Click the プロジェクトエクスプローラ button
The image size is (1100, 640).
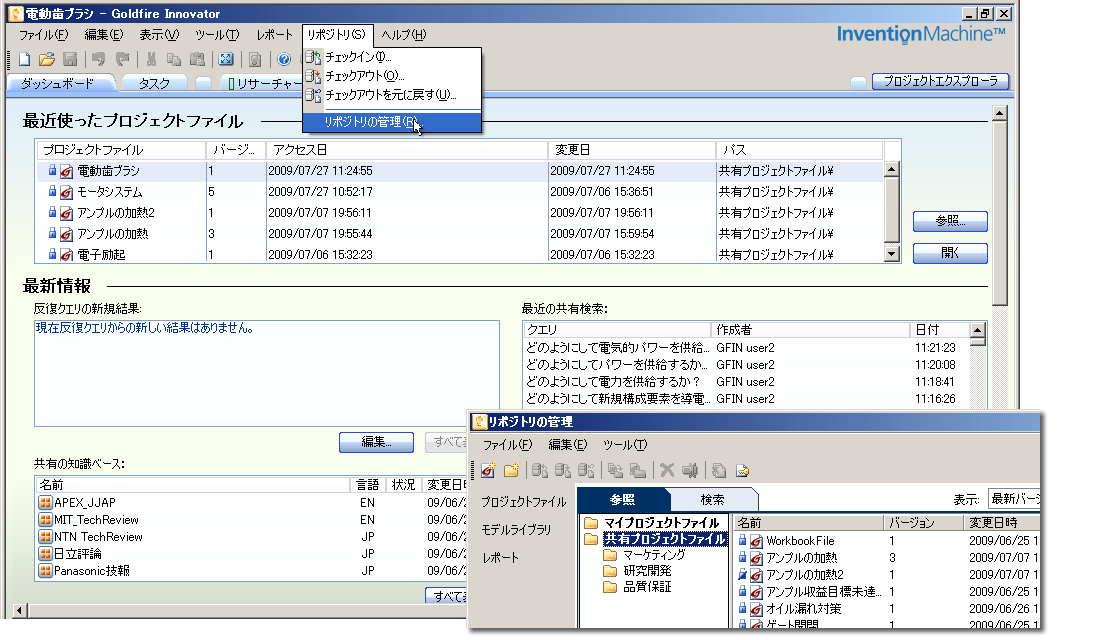coord(940,81)
